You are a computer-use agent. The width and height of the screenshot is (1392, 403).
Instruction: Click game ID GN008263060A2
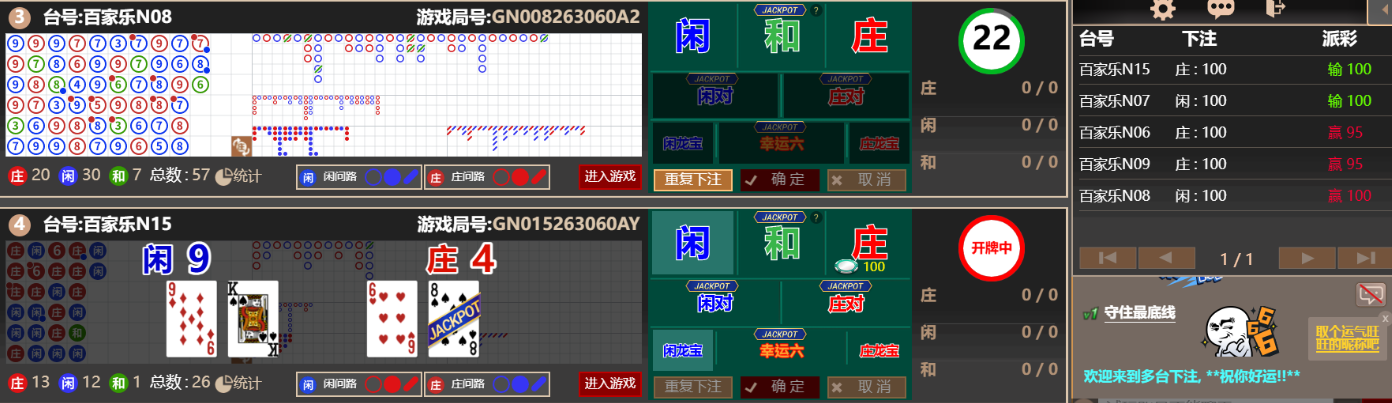[566, 16]
